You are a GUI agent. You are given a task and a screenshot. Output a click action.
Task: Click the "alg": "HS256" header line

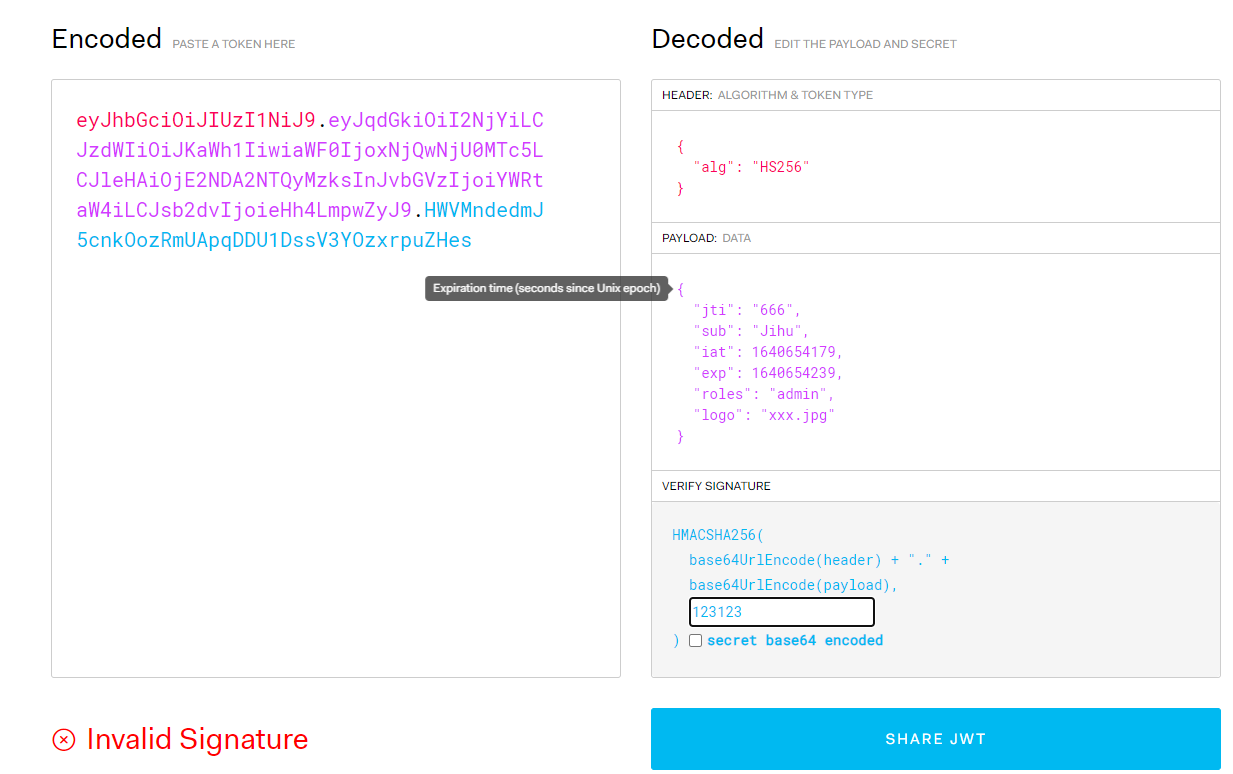[751, 167]
